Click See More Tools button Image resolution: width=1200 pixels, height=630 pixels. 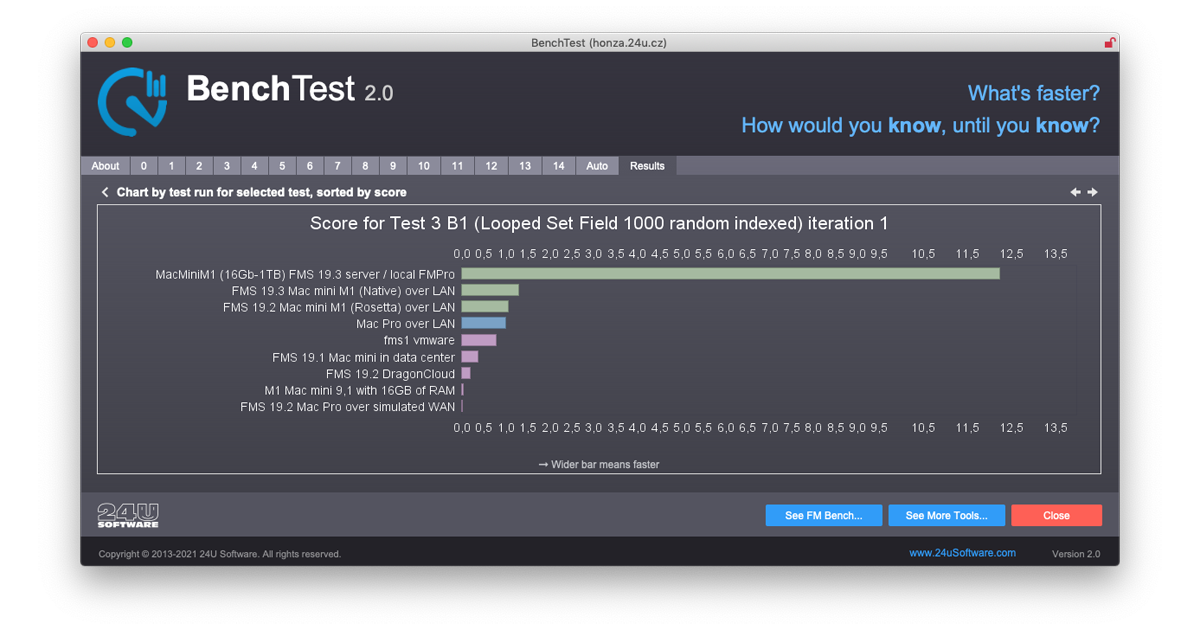coord(946,516)
